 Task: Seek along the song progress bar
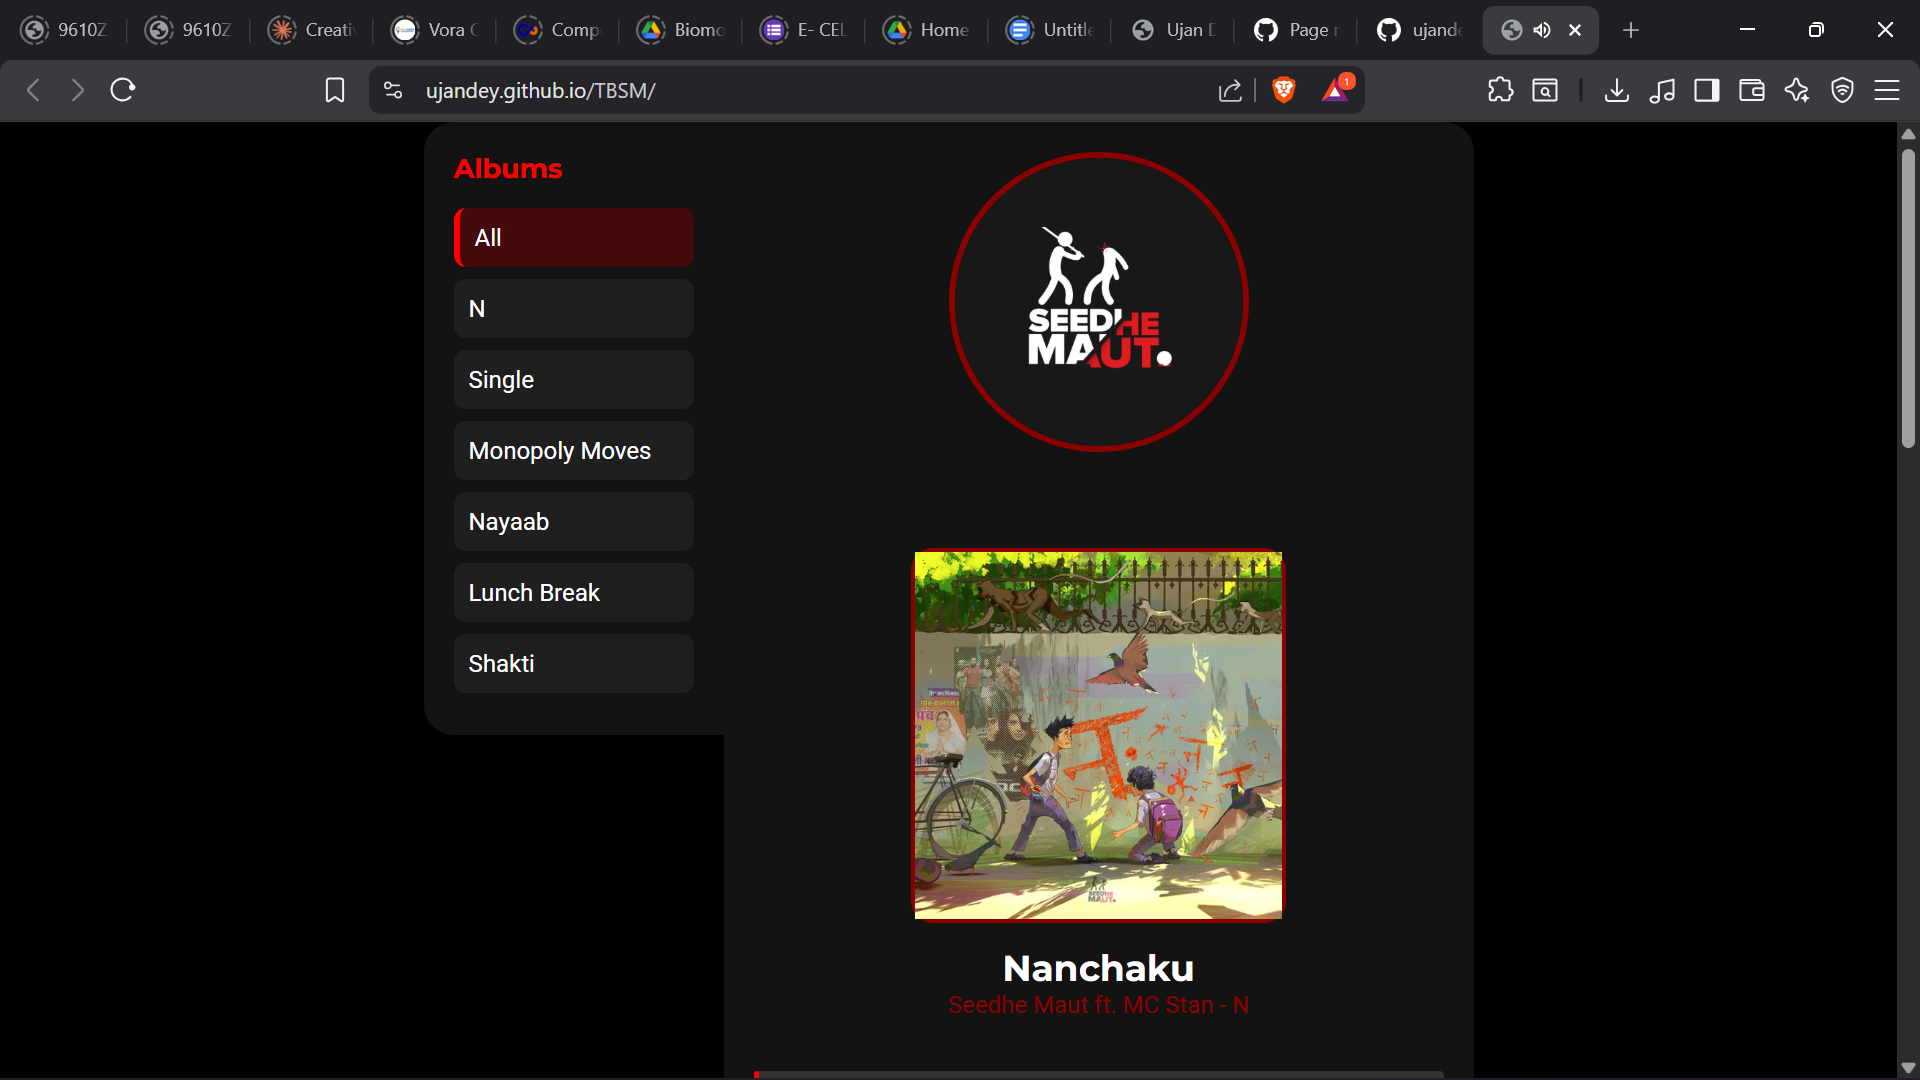pyautogui.click(x=1099, y=1075)
